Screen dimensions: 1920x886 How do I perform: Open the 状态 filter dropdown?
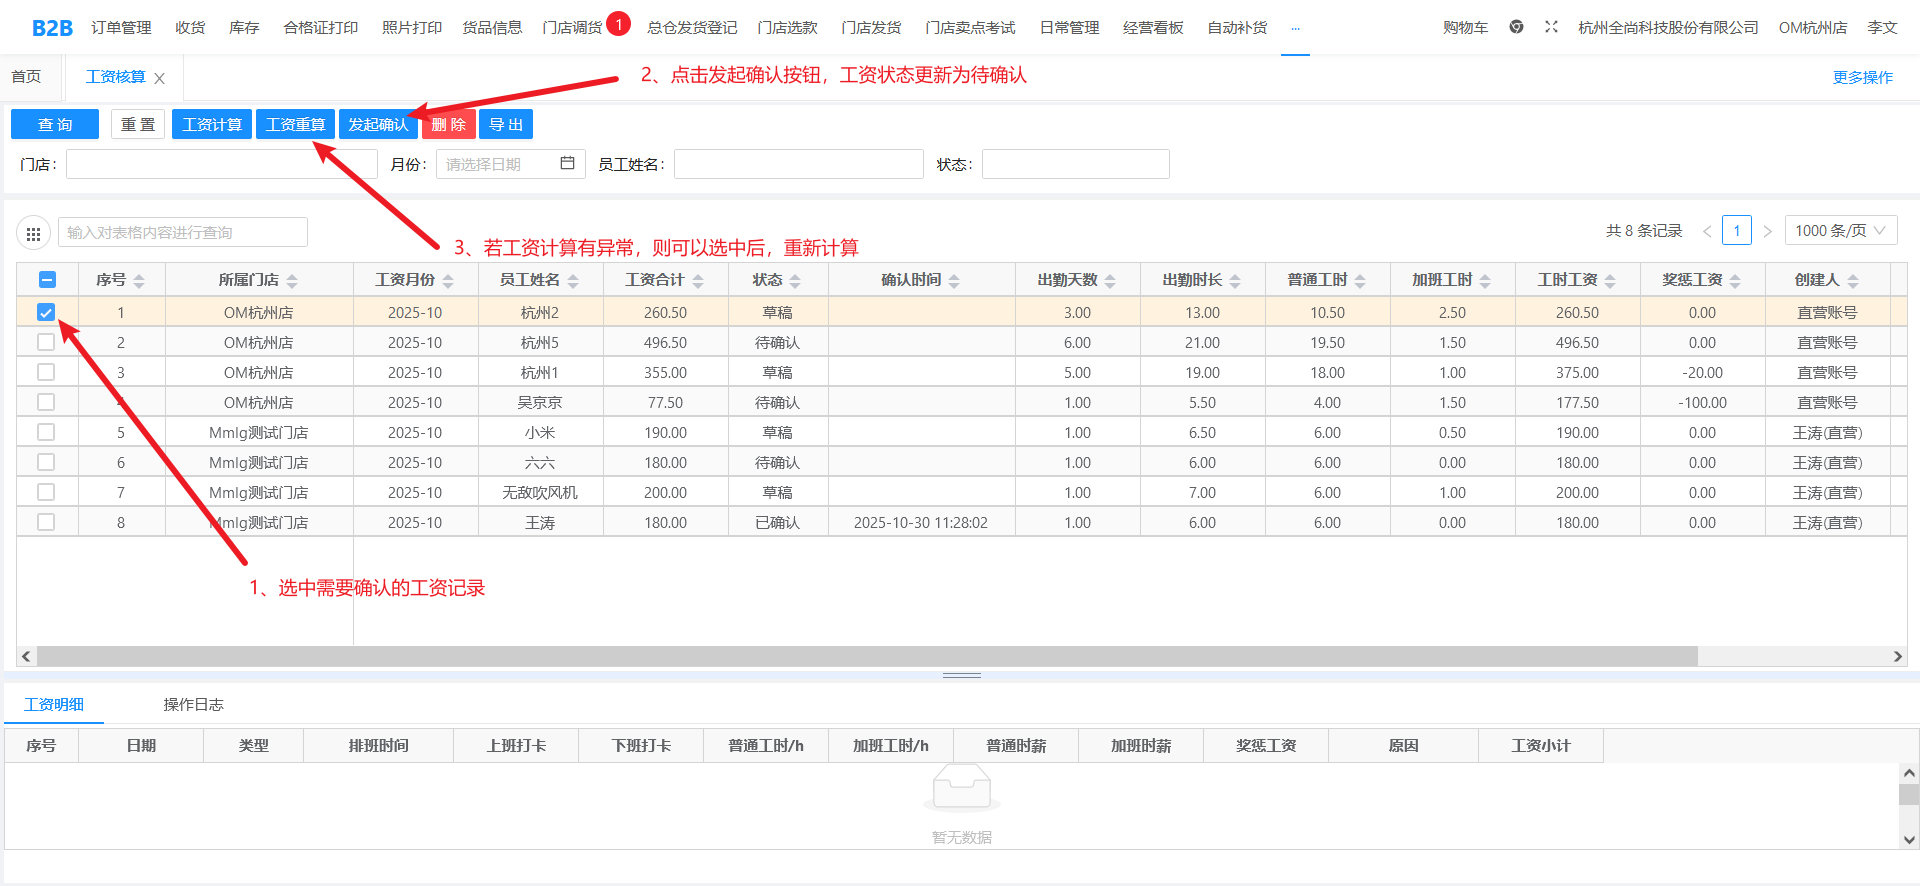tap(1075, 164)
